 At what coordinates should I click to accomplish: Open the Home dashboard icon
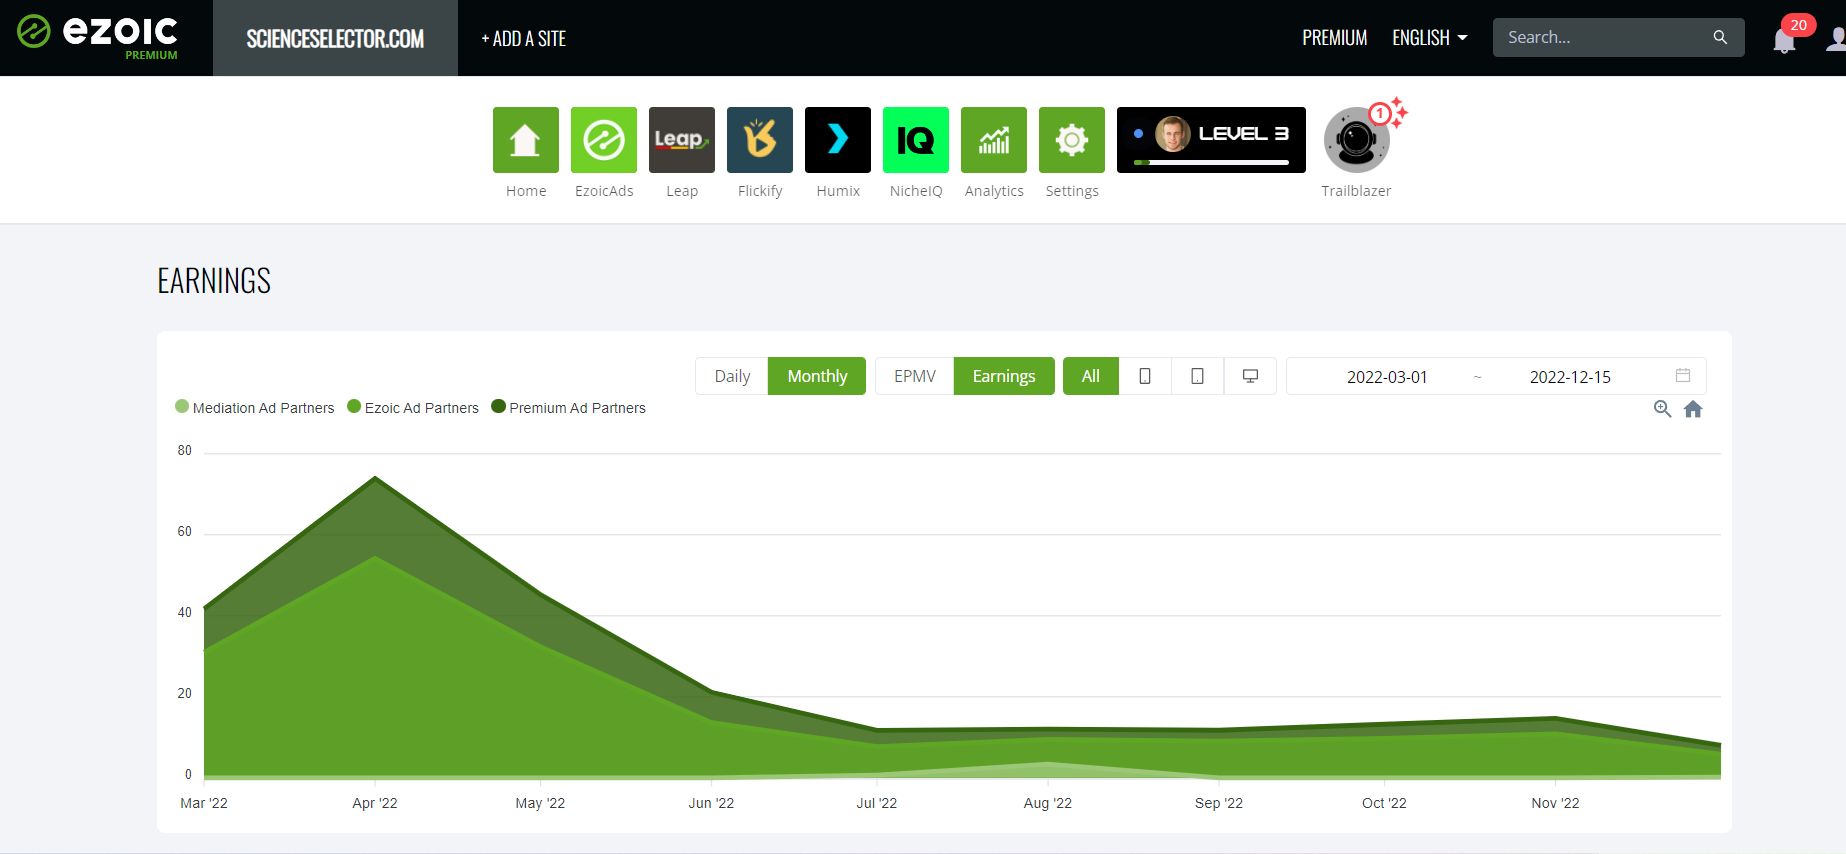(x=525, y=140)
